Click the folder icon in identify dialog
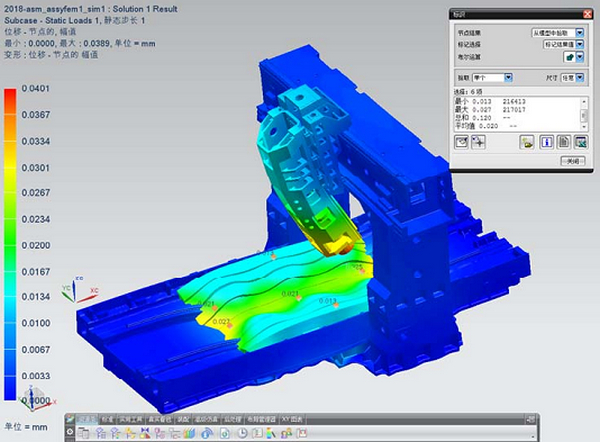Image resolution: width=600 pixels, height=442 pixels. [x=526, y=143]
